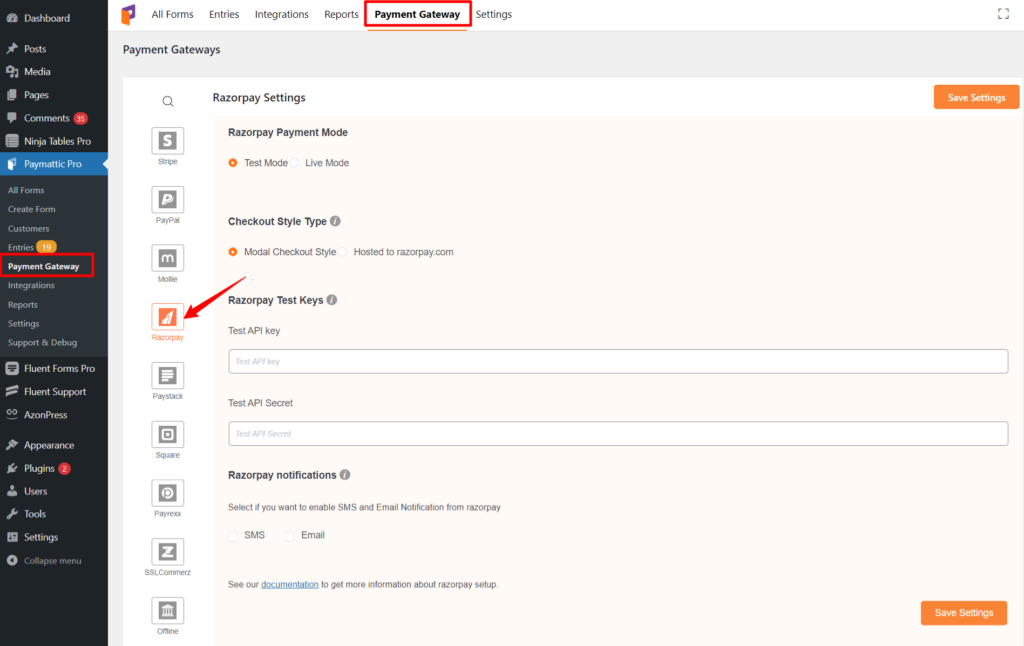The image size is (1024, 646).
Task: Select the Square payment gateway
Action: click(167, 435)
